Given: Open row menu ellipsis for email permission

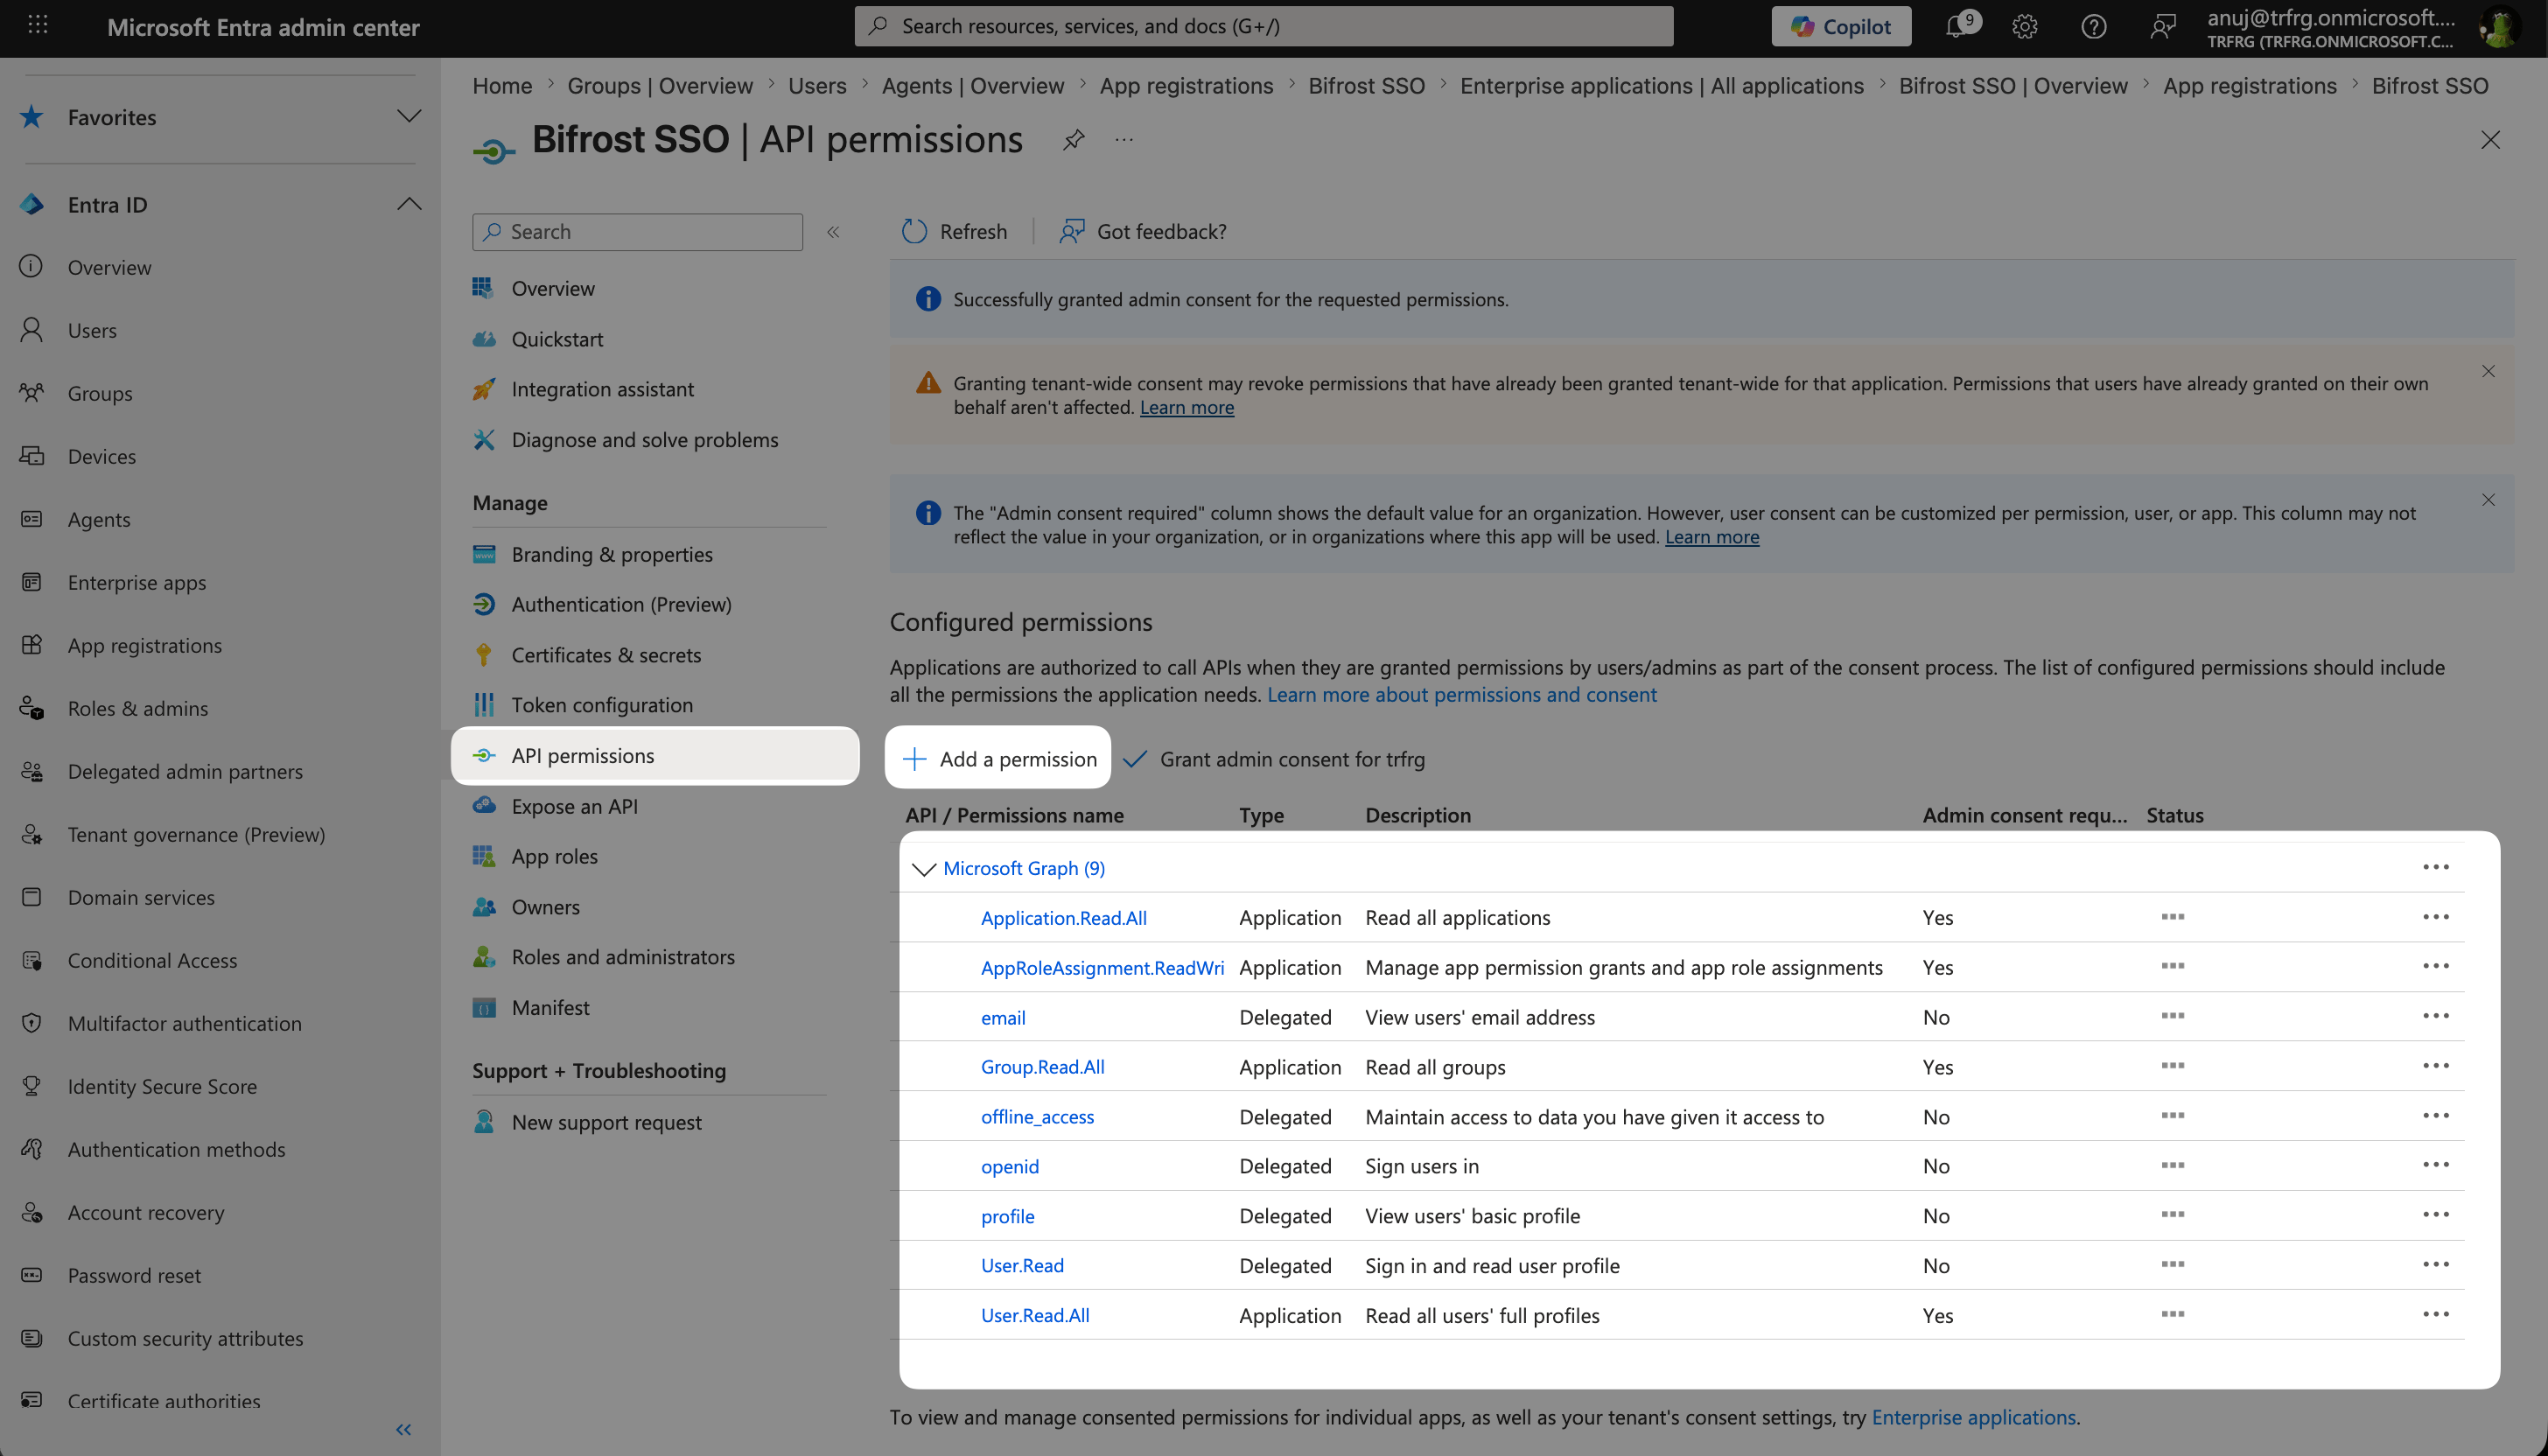Looking at the screenshot, I should 2435,1017.
